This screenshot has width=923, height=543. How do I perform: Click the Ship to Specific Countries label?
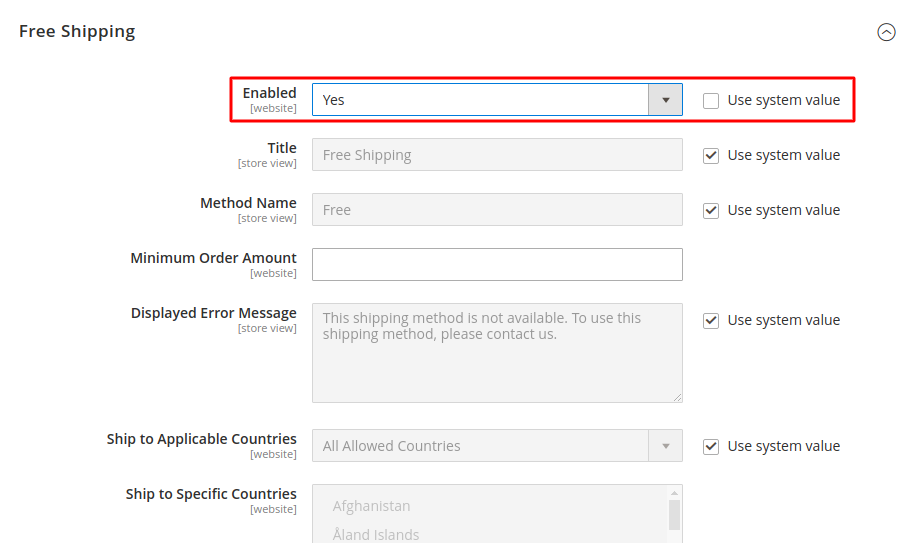point(211,494)
